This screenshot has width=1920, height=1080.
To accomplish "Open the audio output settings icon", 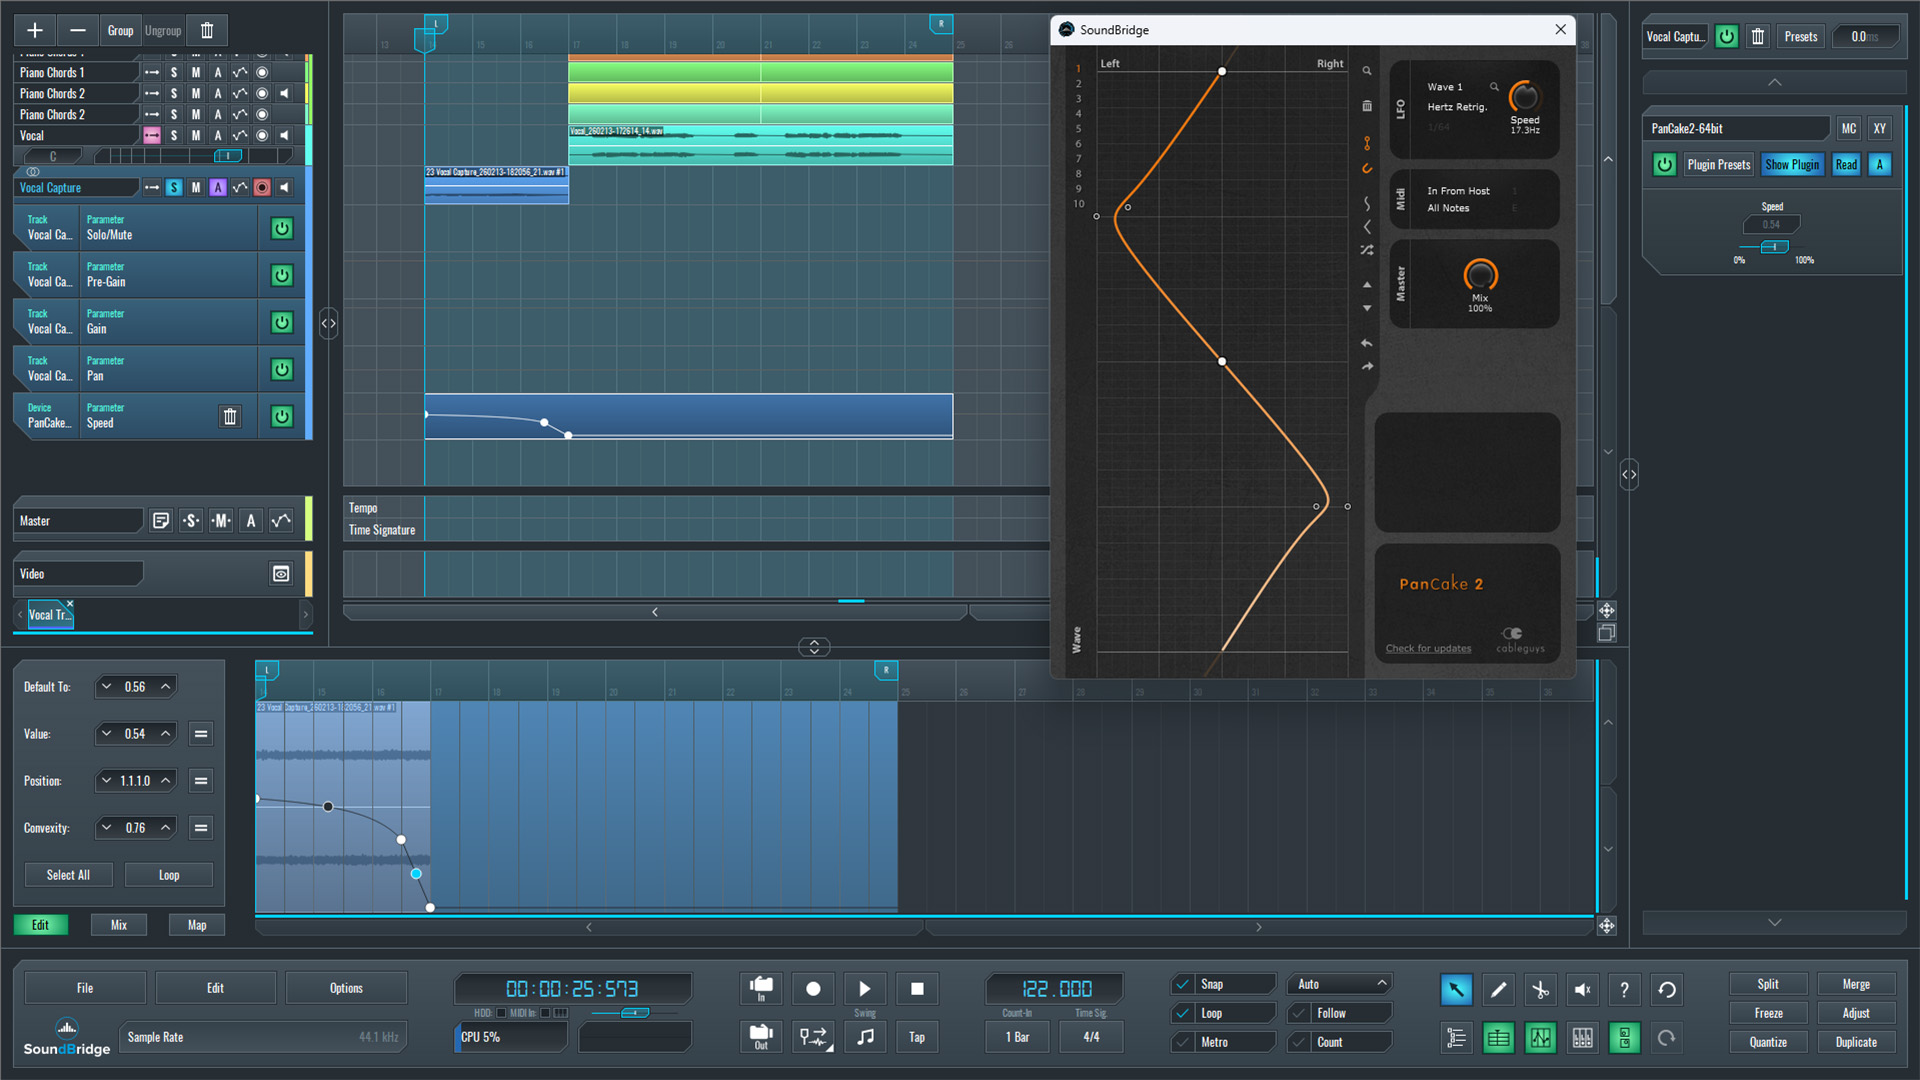I will coord(761,1037).
